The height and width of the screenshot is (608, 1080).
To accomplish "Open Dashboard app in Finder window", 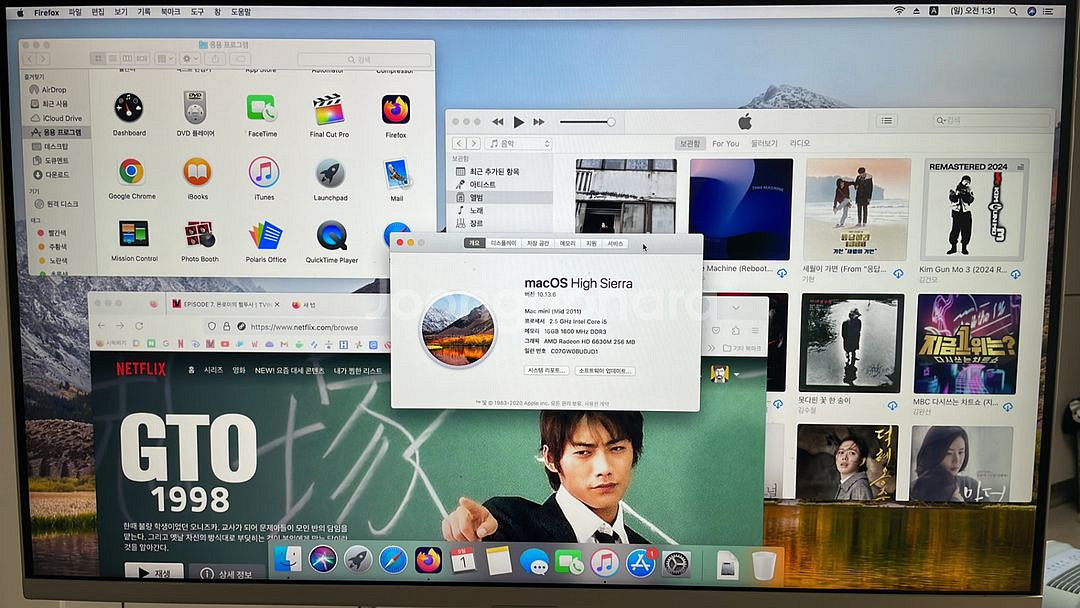I will (129, 109).
